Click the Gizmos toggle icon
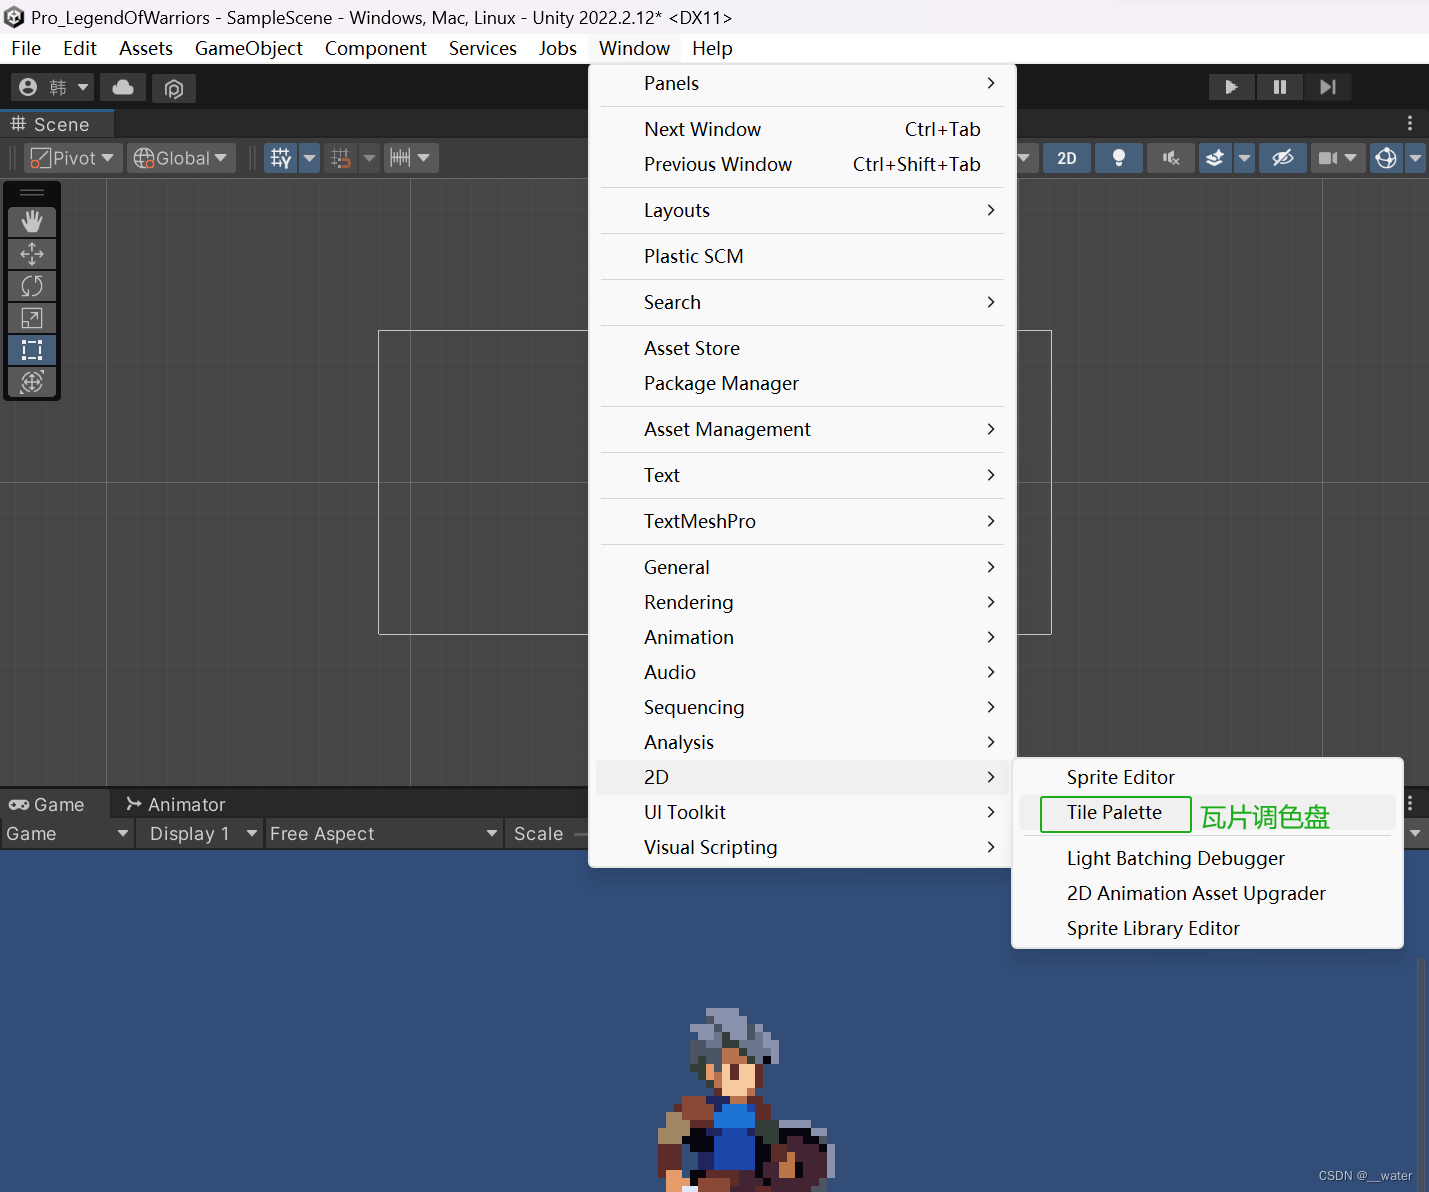Image resolution: width=1429 pixels, height=1192 pixels. click(1386, 158)
